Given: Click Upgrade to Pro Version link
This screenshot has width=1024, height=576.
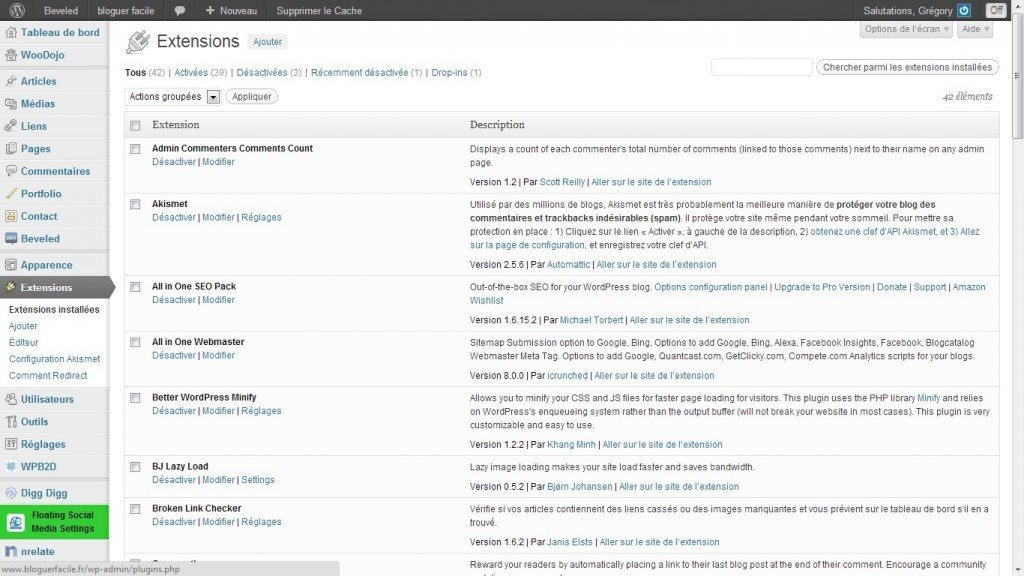Looking at the screenshot, I should pos(822,287).
